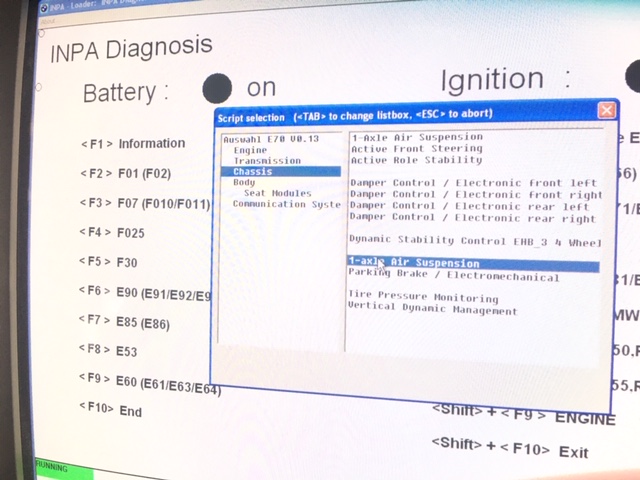Click the INPA window title bar icon

[x=44, y=8]
